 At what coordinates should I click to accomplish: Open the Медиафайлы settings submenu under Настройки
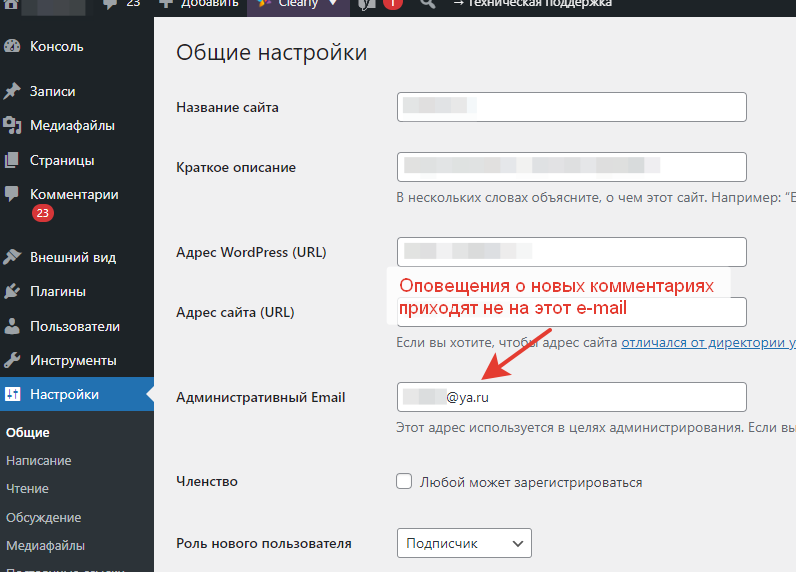45,546
